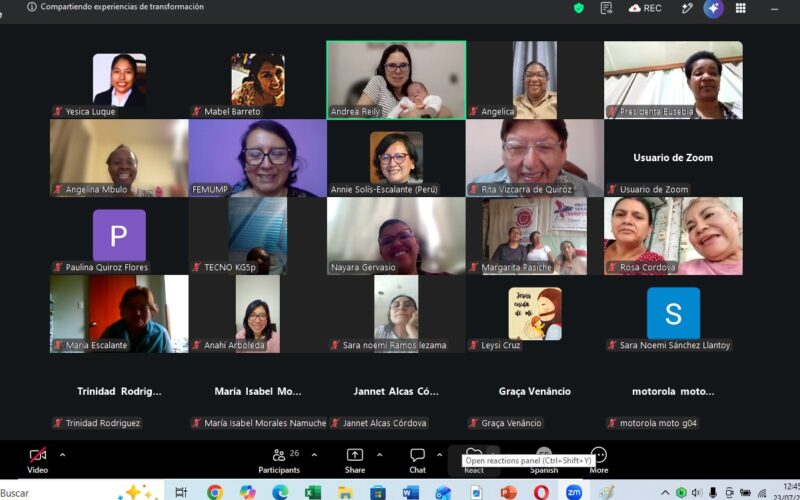Viewport: 800px width, 500px height.
Task: Show hidden system tray icons arrow
Action: pyautogui.click(x=665, y=493)
